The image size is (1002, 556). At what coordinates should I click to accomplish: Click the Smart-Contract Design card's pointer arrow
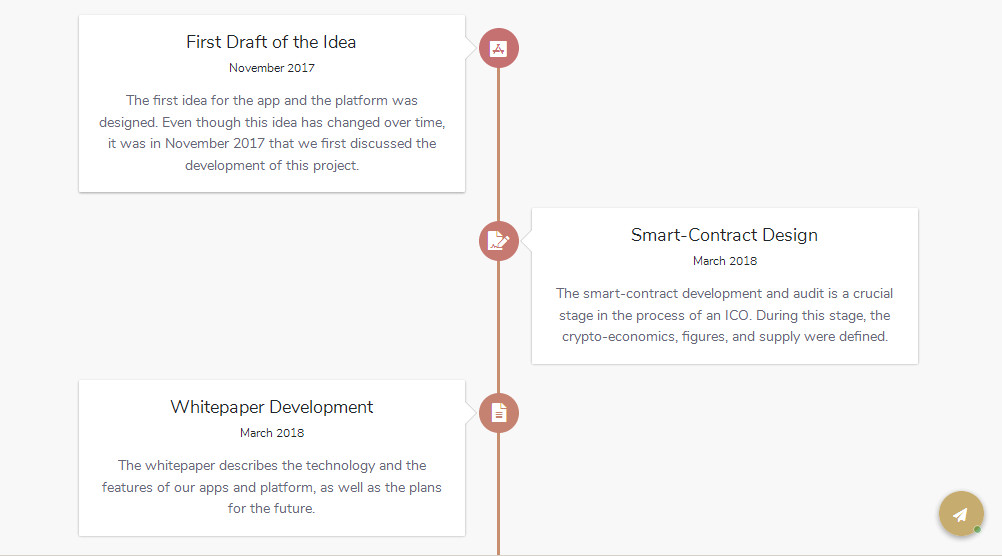point(527,240)
